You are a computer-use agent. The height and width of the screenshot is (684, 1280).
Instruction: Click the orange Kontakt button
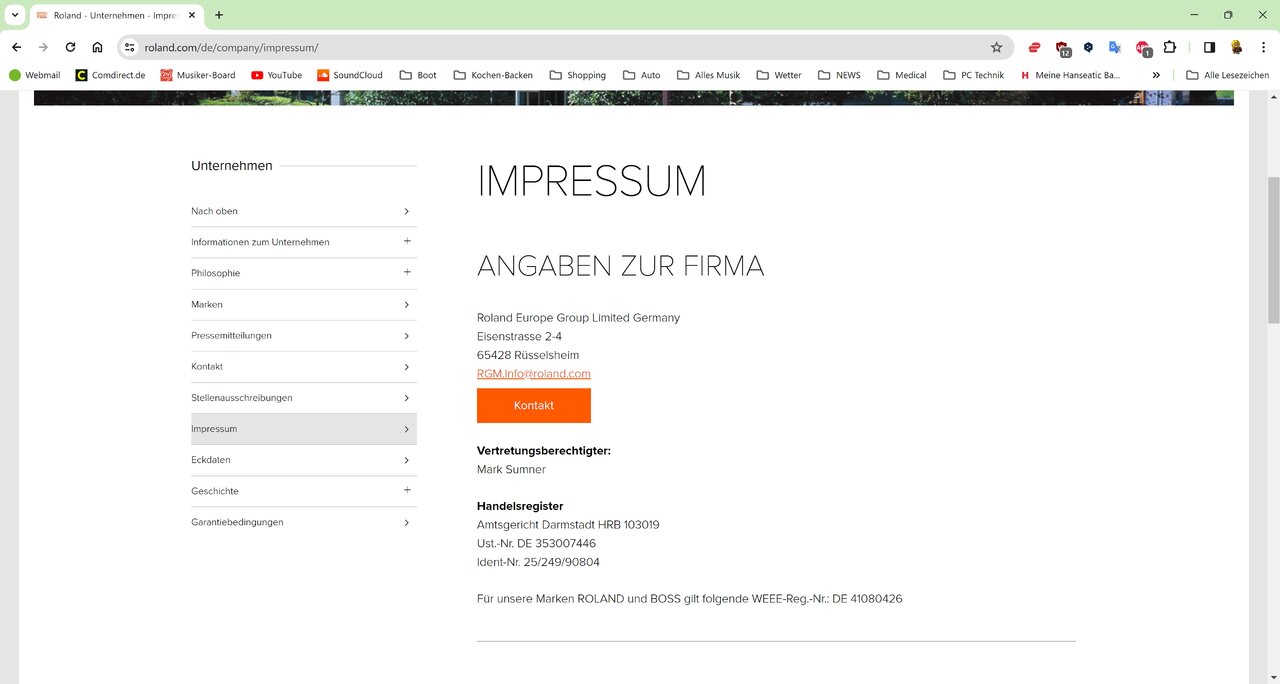[x=534, y=405]
